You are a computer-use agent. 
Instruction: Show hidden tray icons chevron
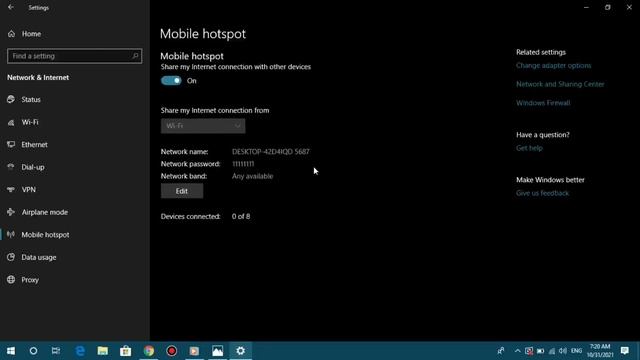(518, 351)
